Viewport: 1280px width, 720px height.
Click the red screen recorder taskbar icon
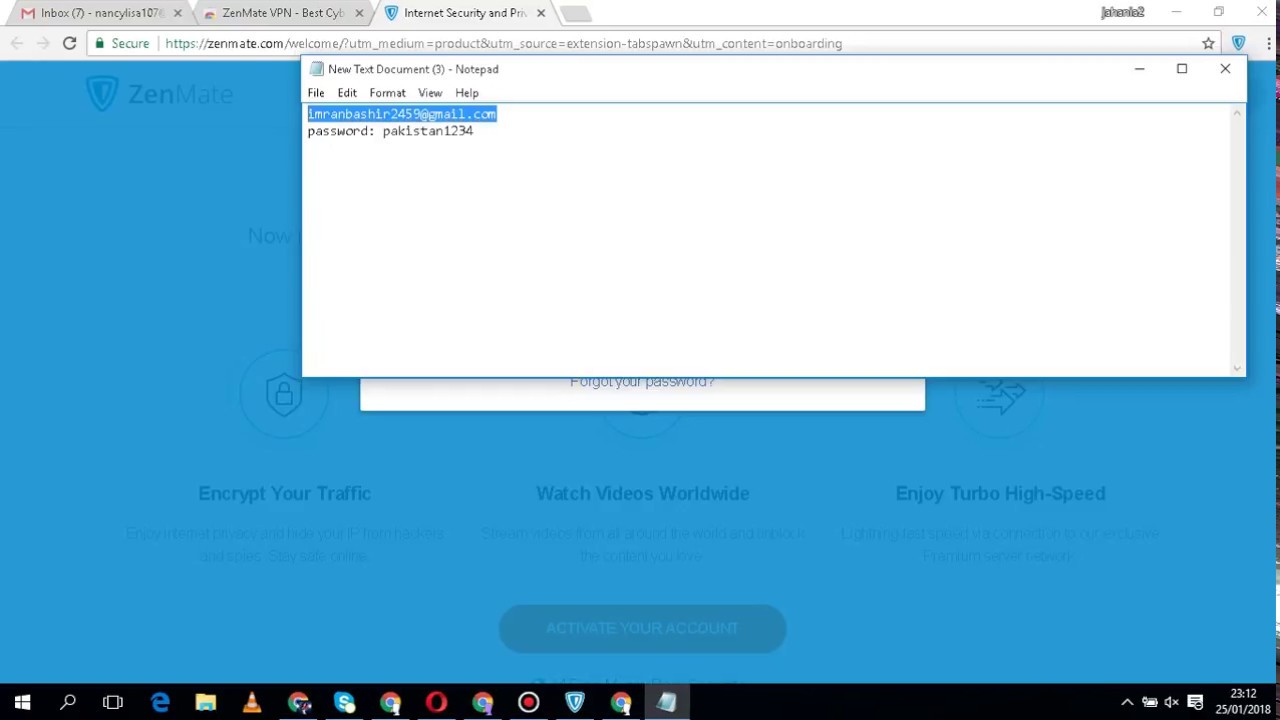tap(528, 702)
